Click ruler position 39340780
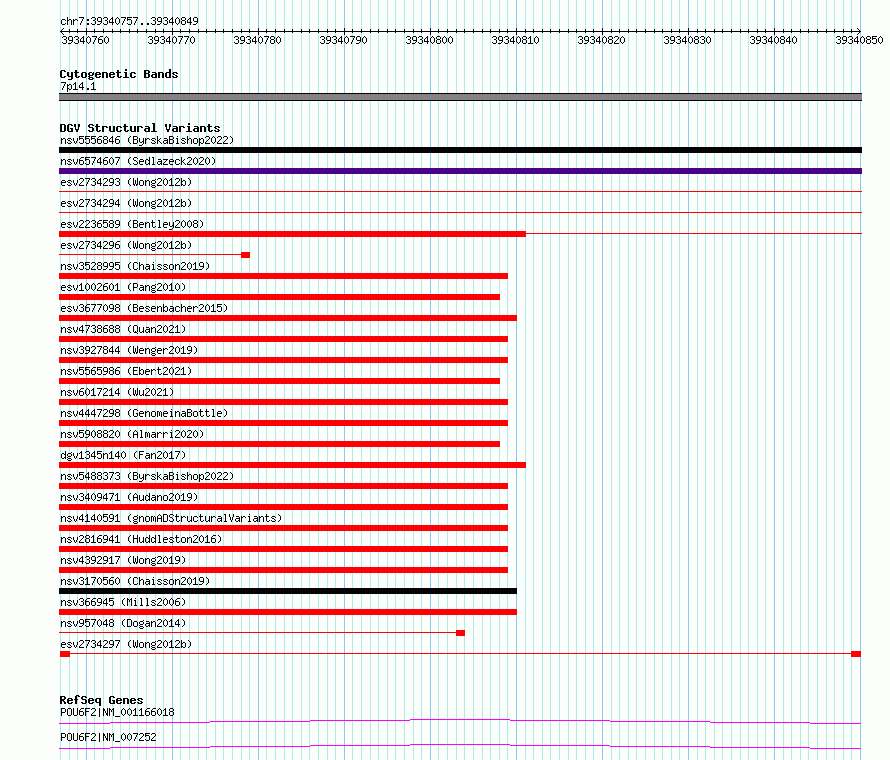The image size is (890, 760). pos(257,40)
